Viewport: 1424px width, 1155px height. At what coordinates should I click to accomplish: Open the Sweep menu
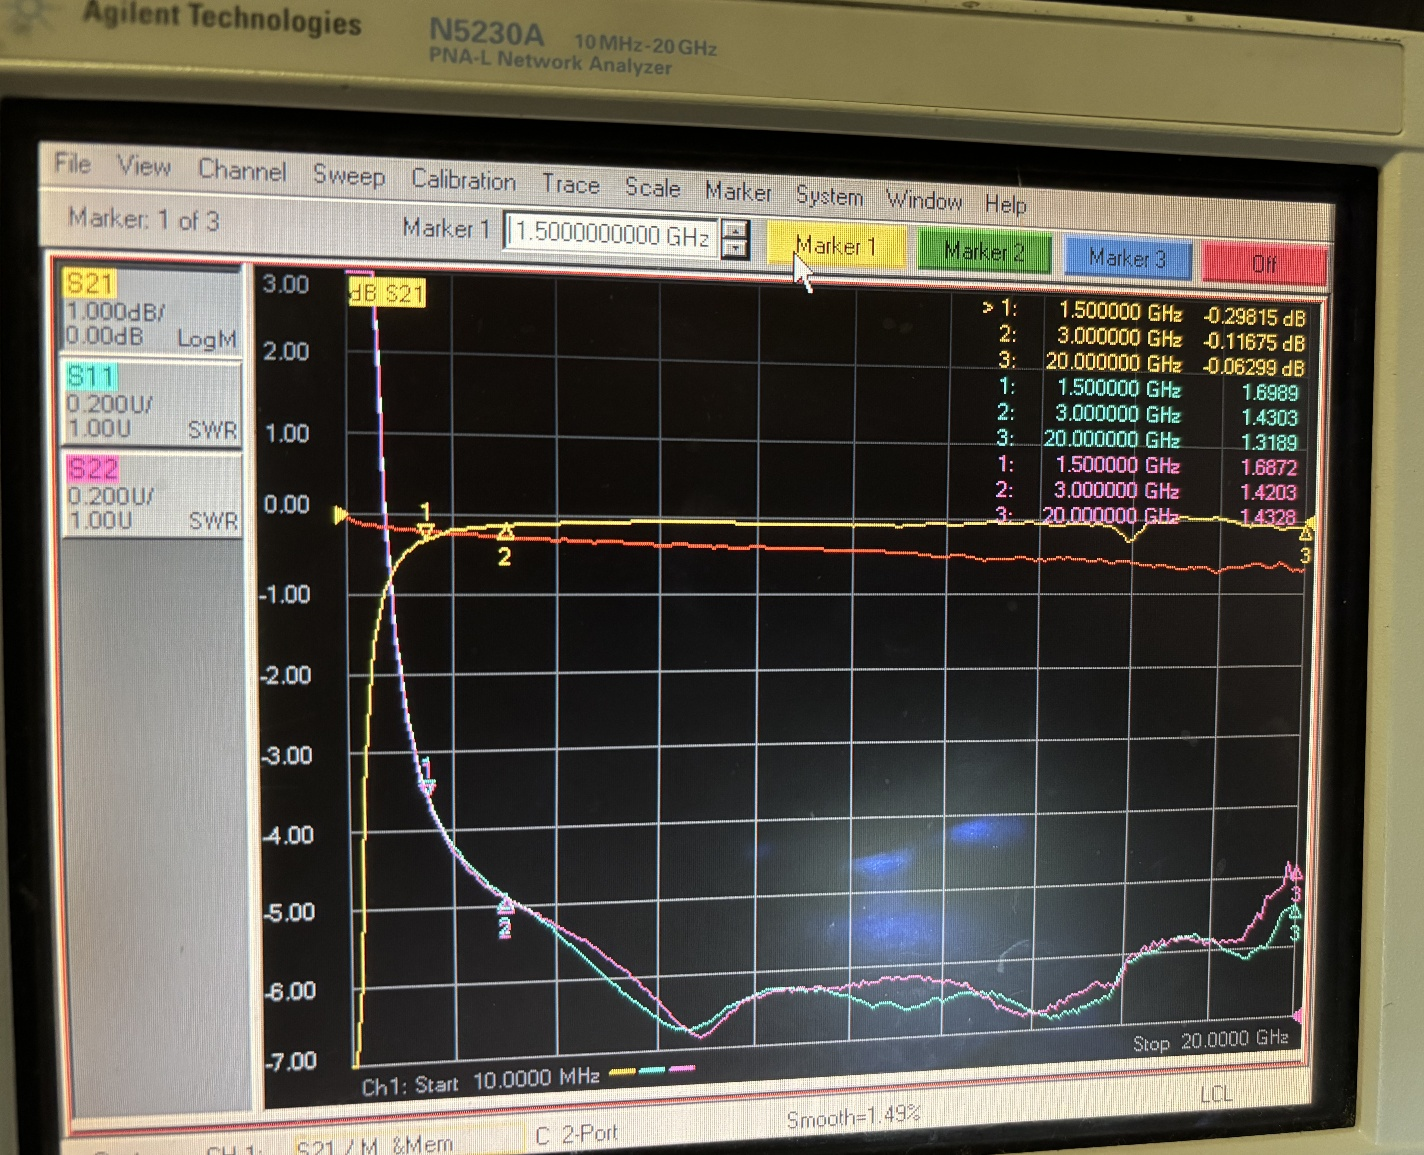point(348,175)
